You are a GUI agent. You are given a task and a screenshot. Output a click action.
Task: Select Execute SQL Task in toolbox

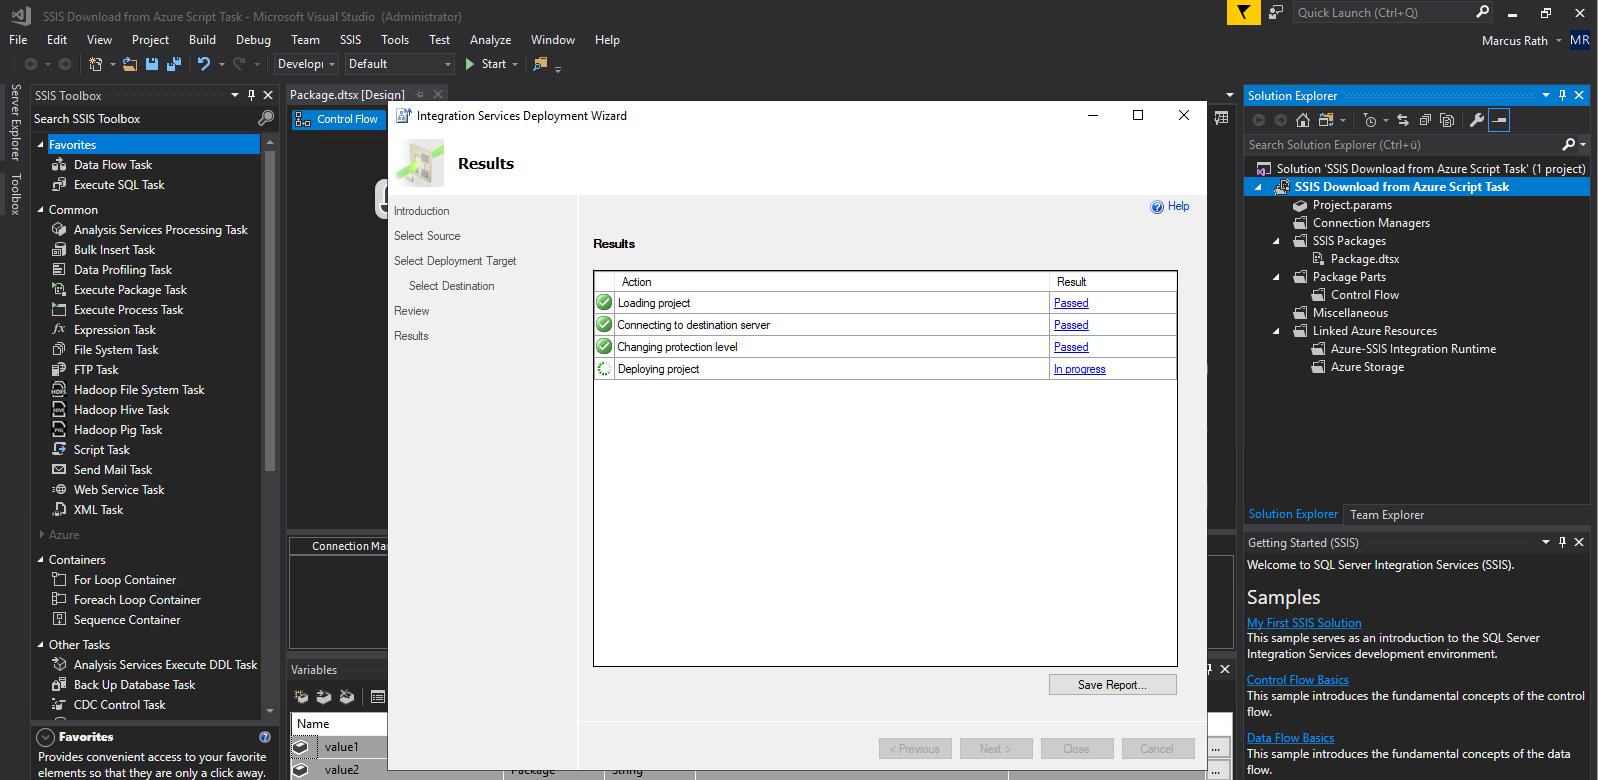point(119,185)
